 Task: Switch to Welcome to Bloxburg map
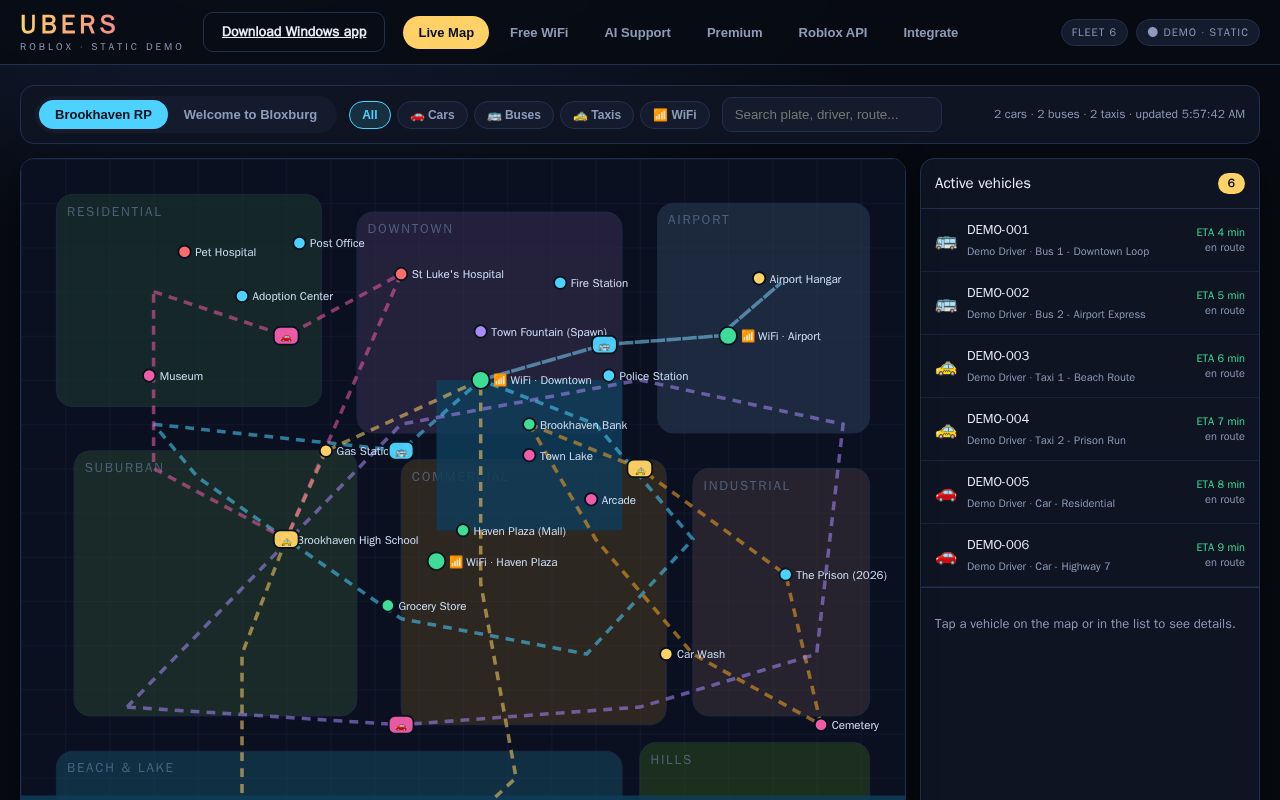(x=250, y=114)
